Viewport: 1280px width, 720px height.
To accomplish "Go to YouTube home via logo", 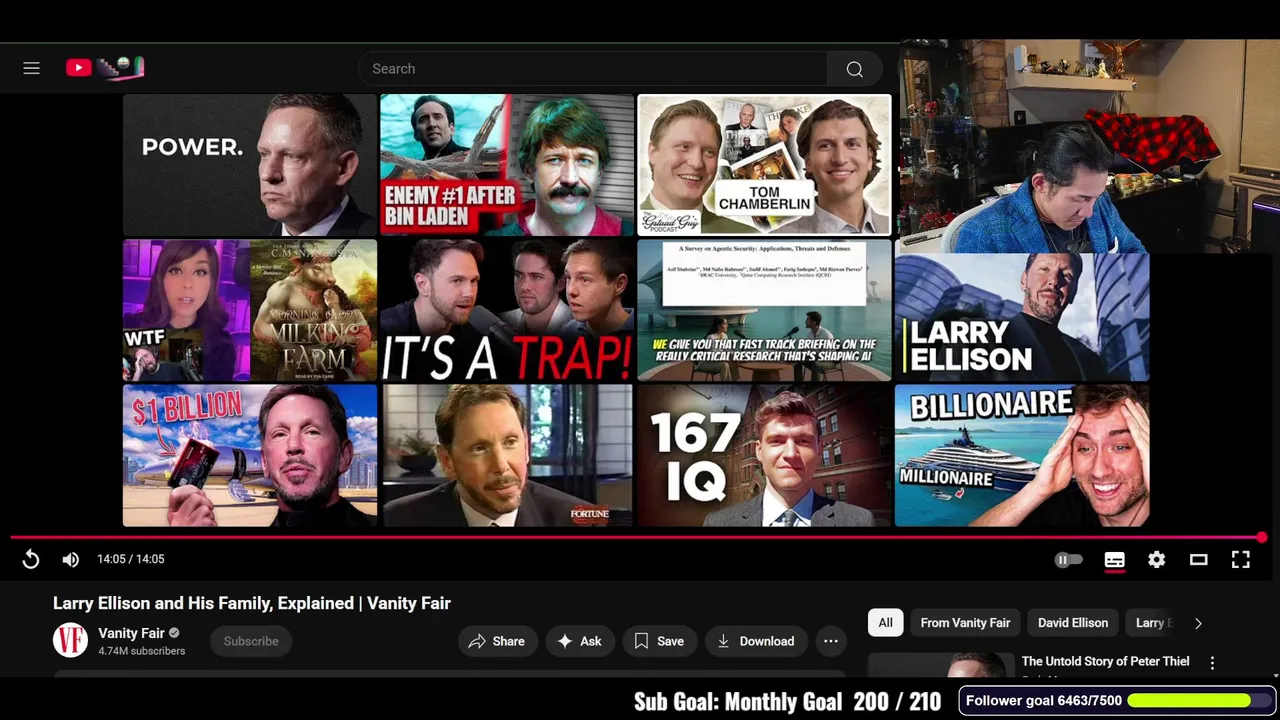I will [x=105, y=68].
